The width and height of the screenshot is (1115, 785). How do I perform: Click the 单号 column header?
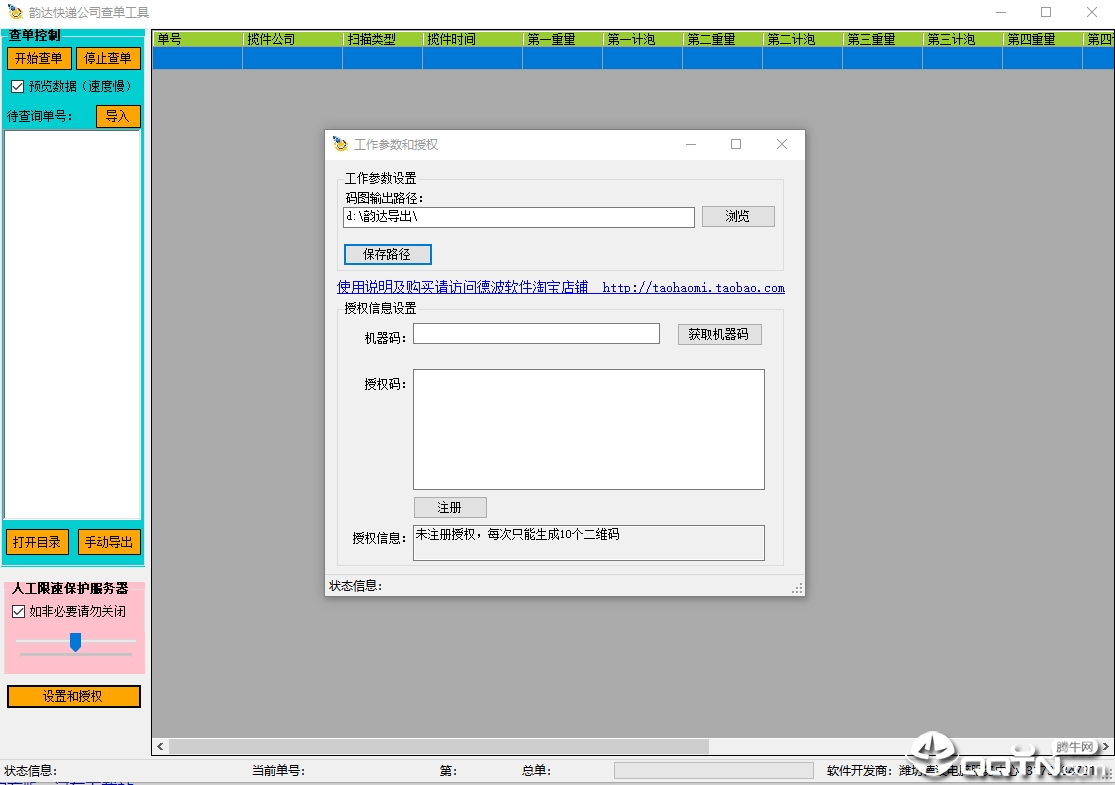pos(198,39)
